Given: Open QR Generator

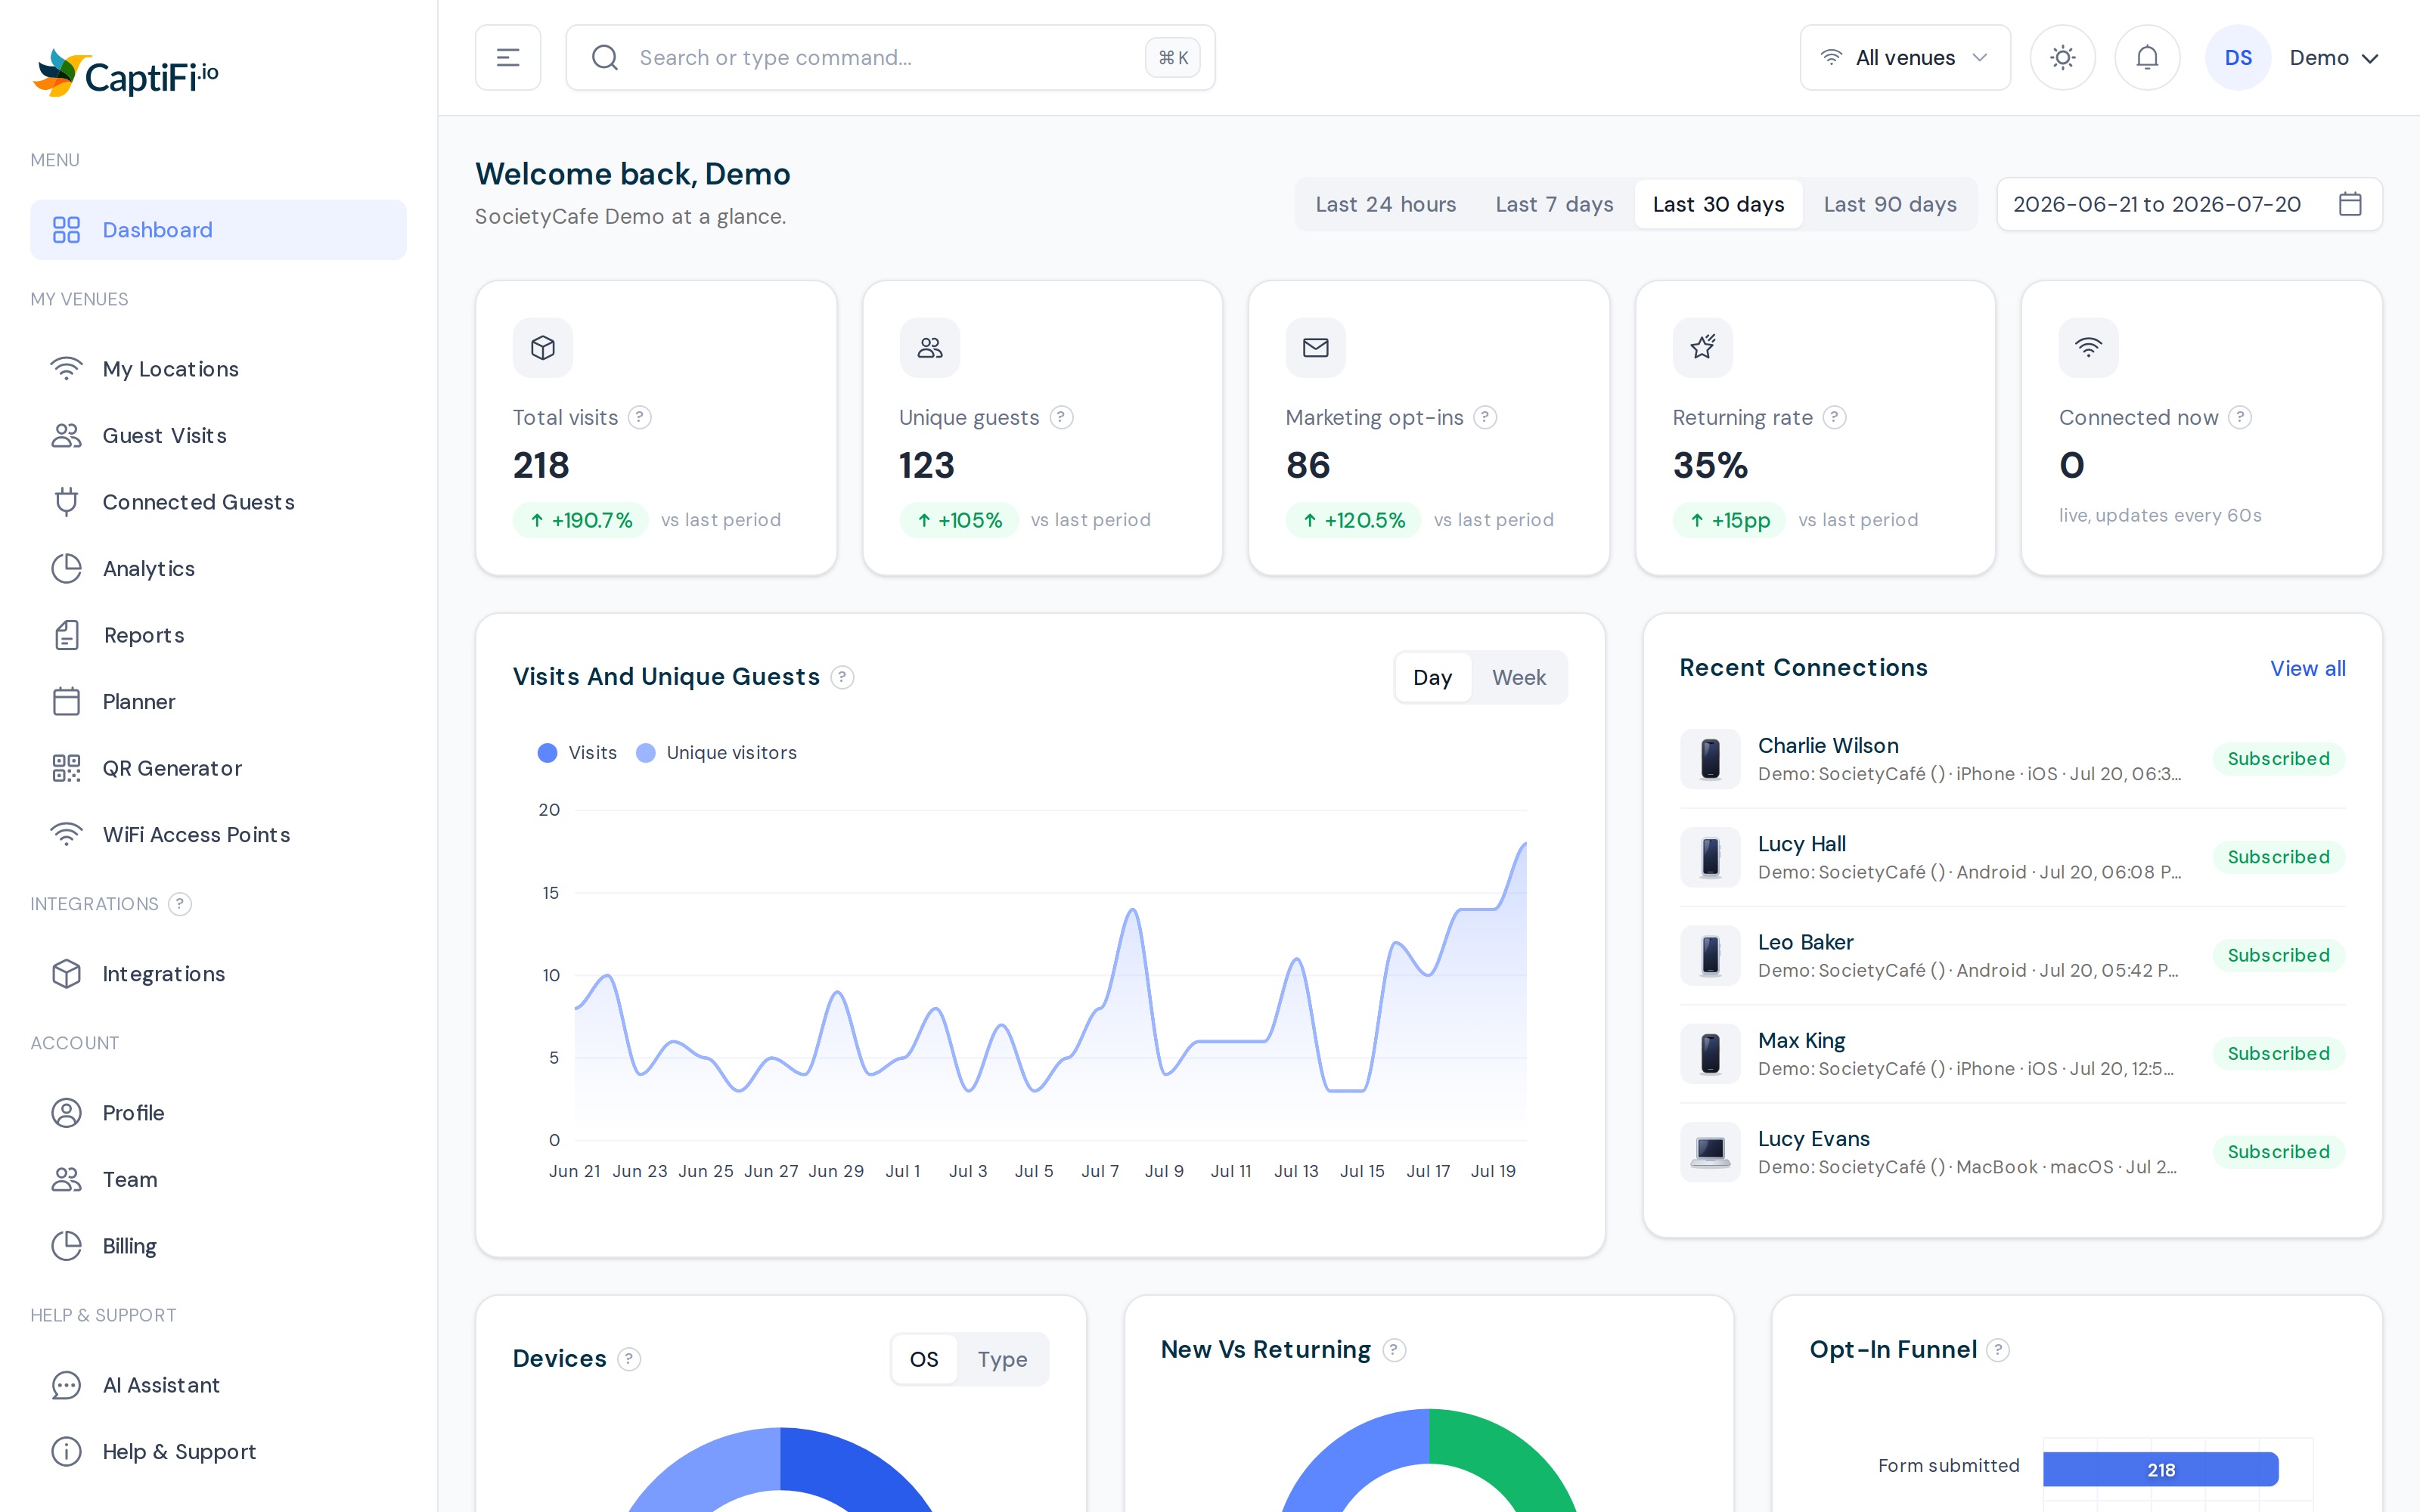Looking at the screenshot, I should pos(218,768).
